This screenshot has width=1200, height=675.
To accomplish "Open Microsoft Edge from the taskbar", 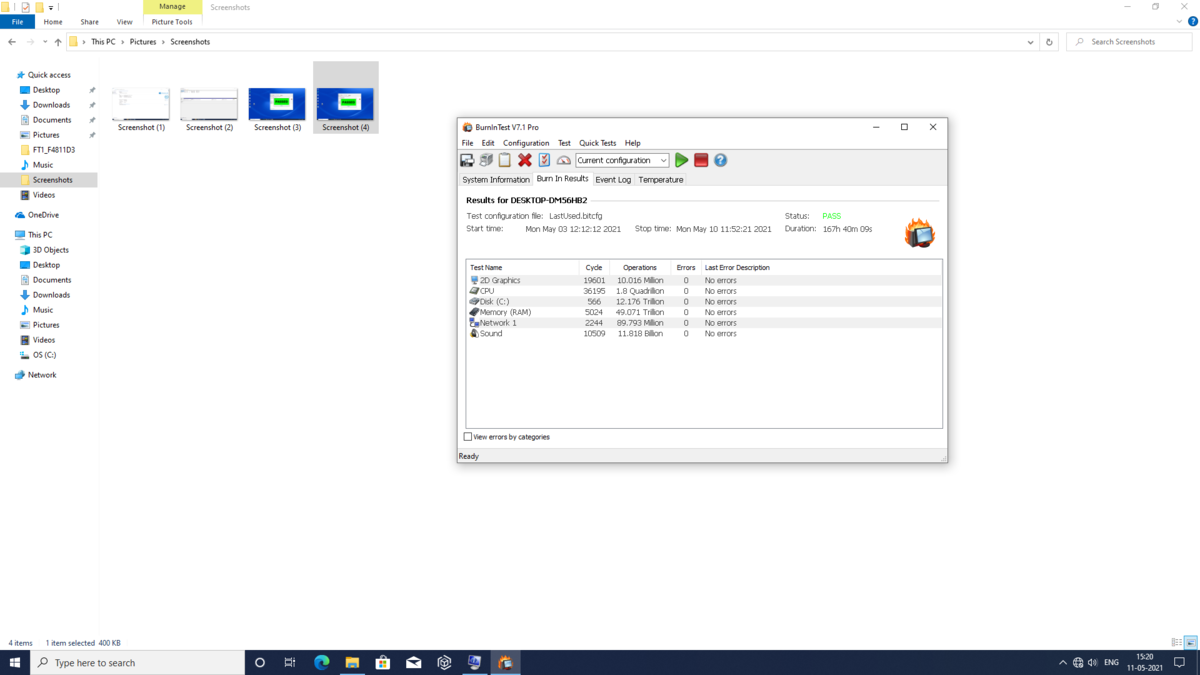I will pyautogui.click(x=321, y=662).
